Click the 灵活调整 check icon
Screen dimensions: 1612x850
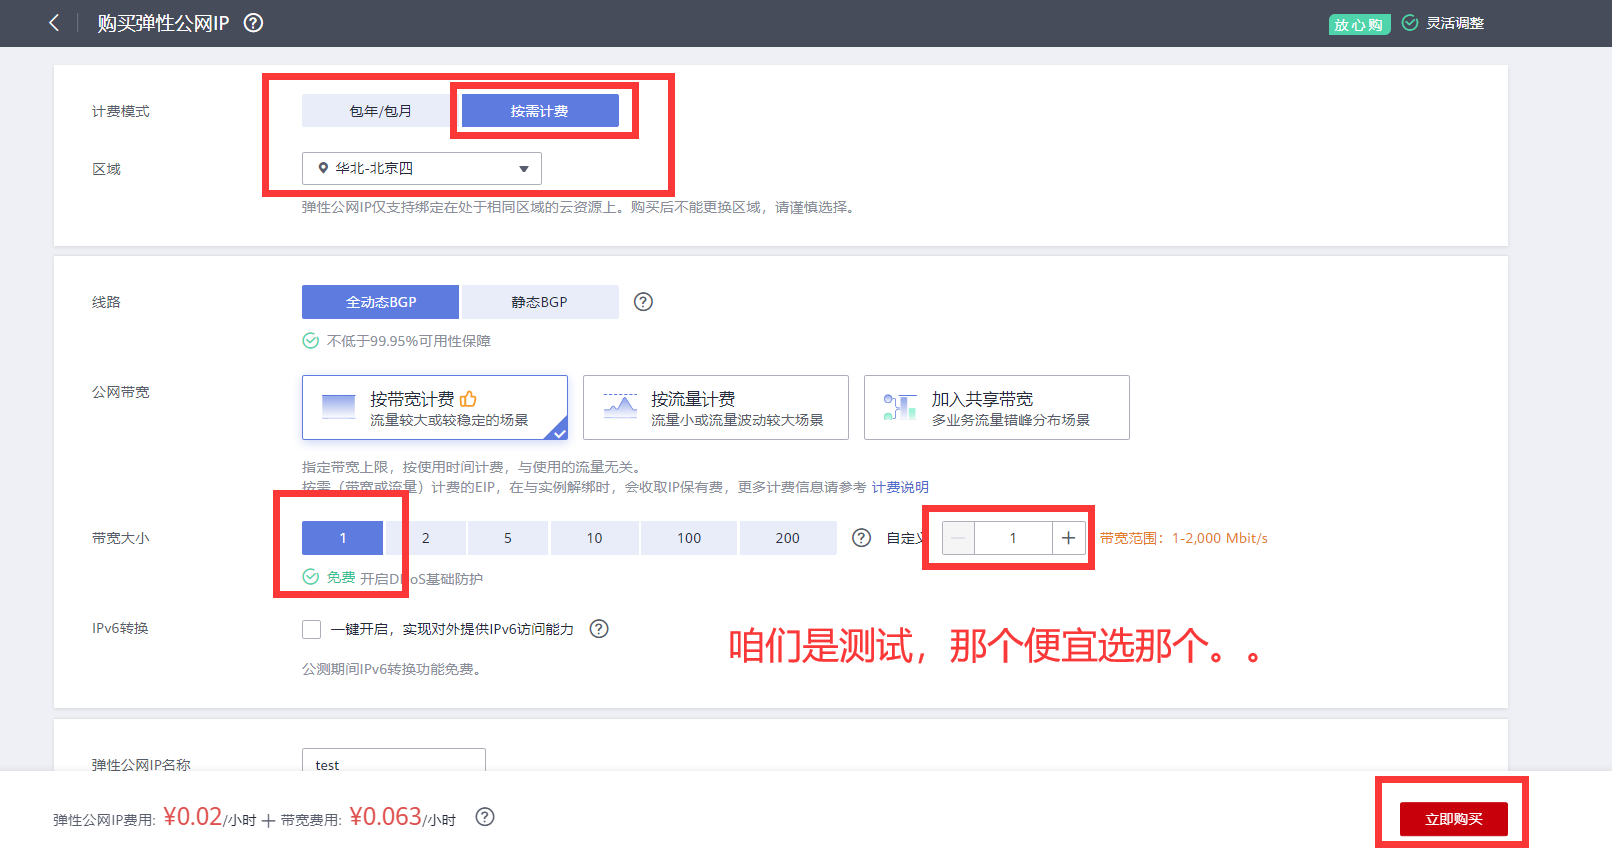1410,23
